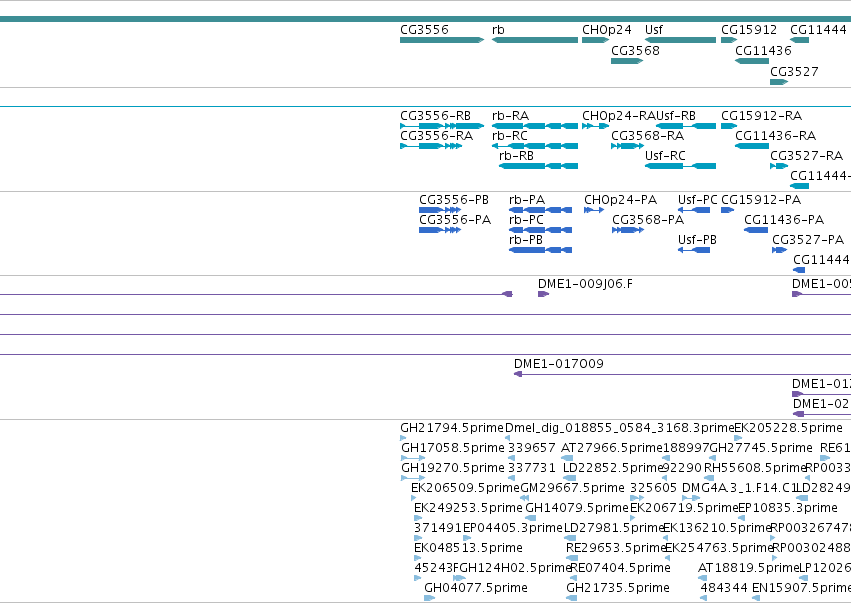Click EST GH21735.5prime

tap(571, 598)
